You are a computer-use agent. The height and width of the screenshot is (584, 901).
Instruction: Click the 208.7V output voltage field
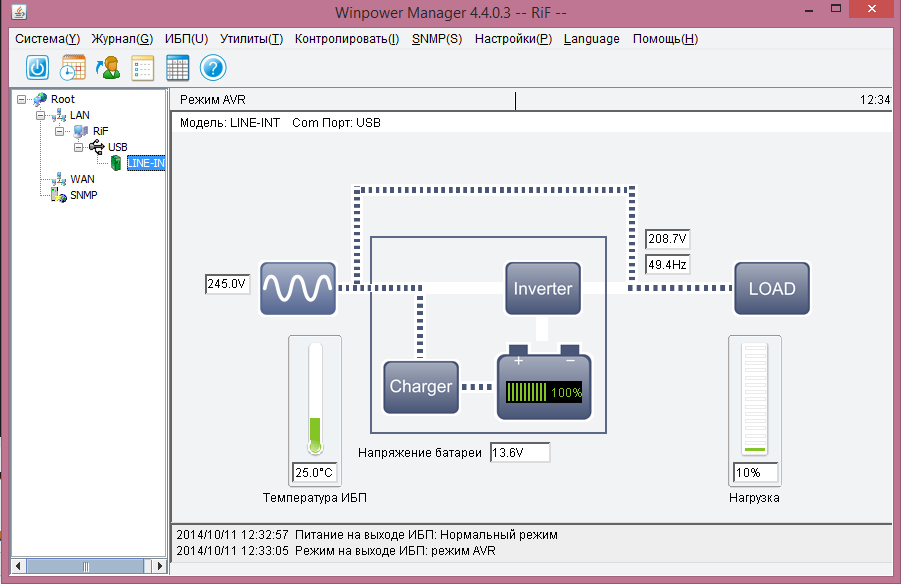coord(668,239)
